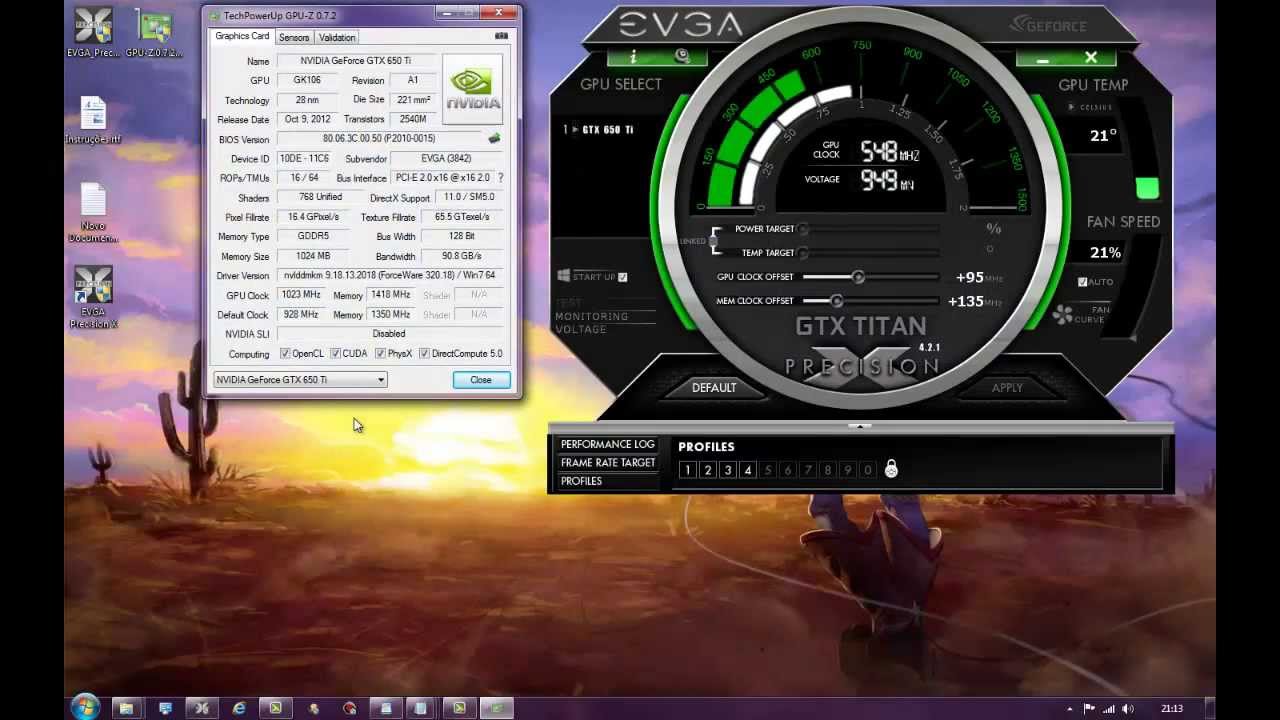Show hidden tray icons arrow
This screenshot has width=1280, height=720.
pos(1070,709)
